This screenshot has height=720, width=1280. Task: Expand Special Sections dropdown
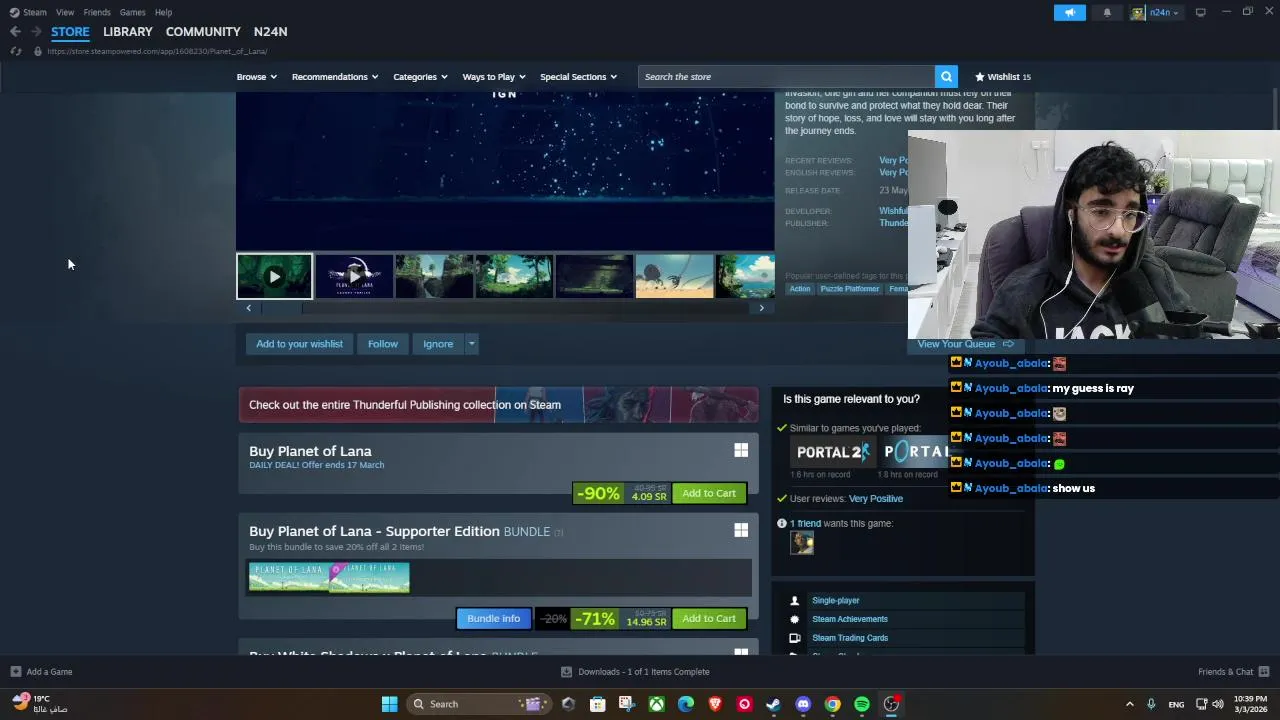[579, 77]
